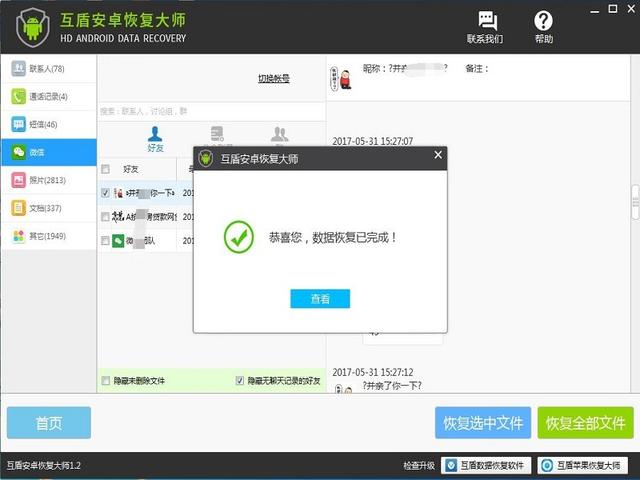Open 文档(337) category
This screenshot has height=480, width=640.
[49, 208]
